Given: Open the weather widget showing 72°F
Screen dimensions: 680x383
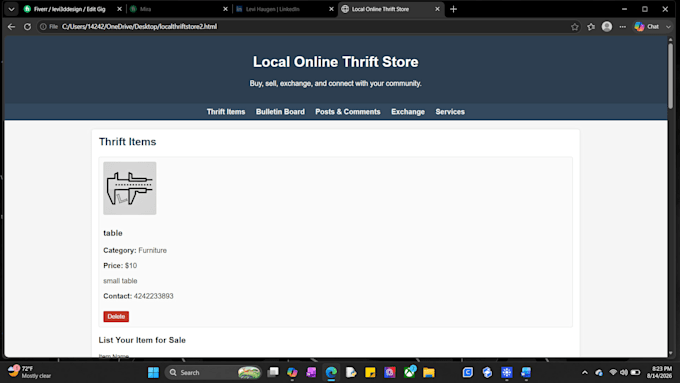Looking at the screenshot, I should point(29,372).
